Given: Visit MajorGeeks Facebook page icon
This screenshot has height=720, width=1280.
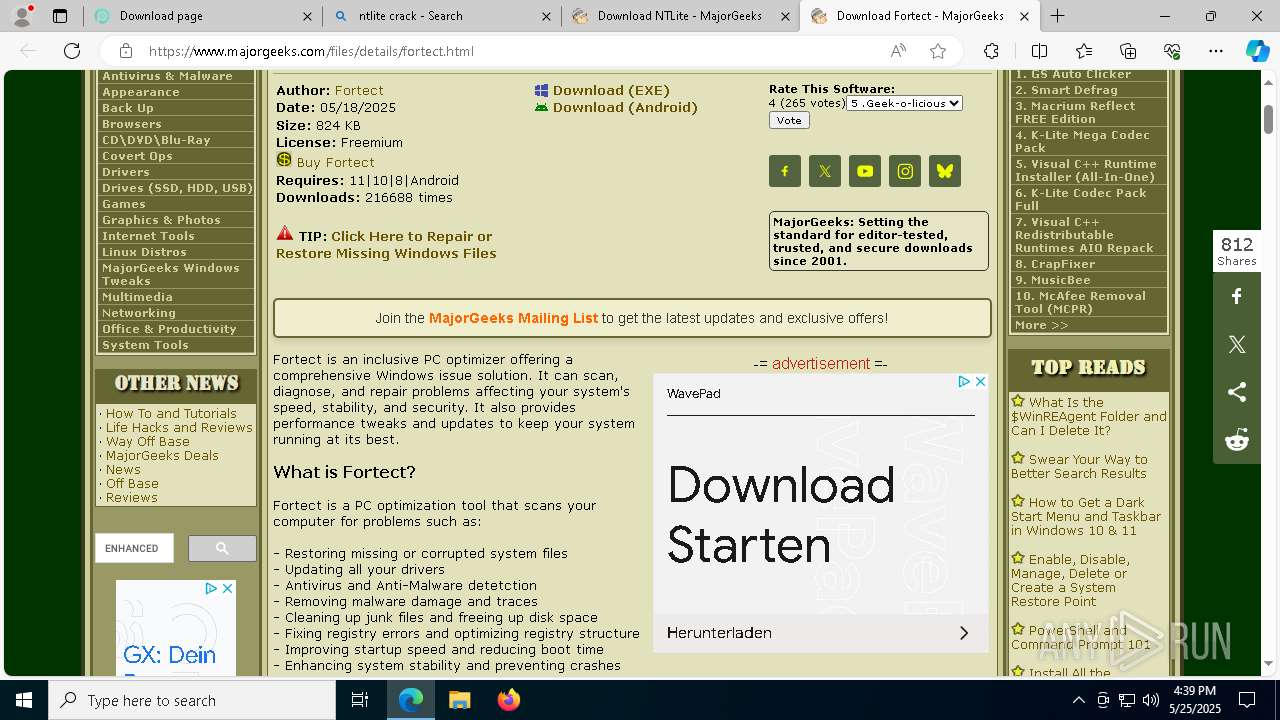Looking at the screenshot, I should pos(785,171).
